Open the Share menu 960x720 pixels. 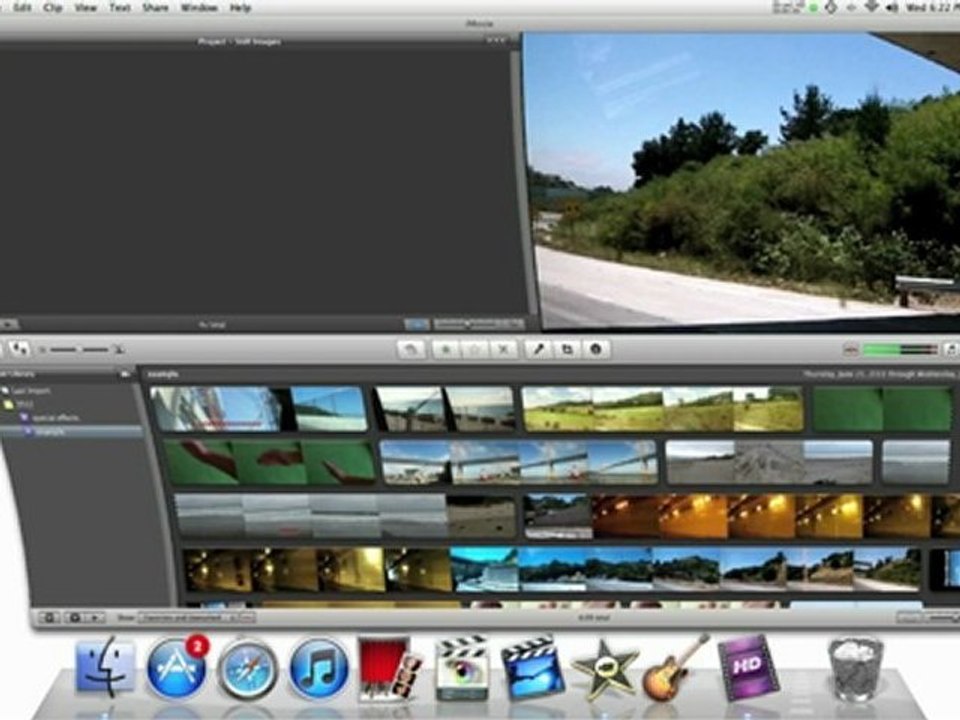point(155,8)
